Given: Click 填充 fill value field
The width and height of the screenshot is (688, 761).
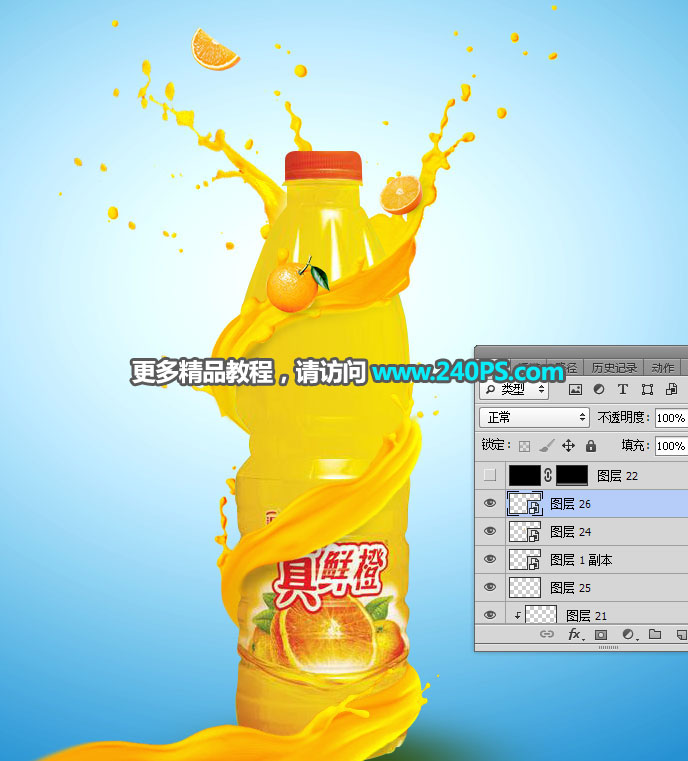Looking at the screenshot, I should (671, 446).
